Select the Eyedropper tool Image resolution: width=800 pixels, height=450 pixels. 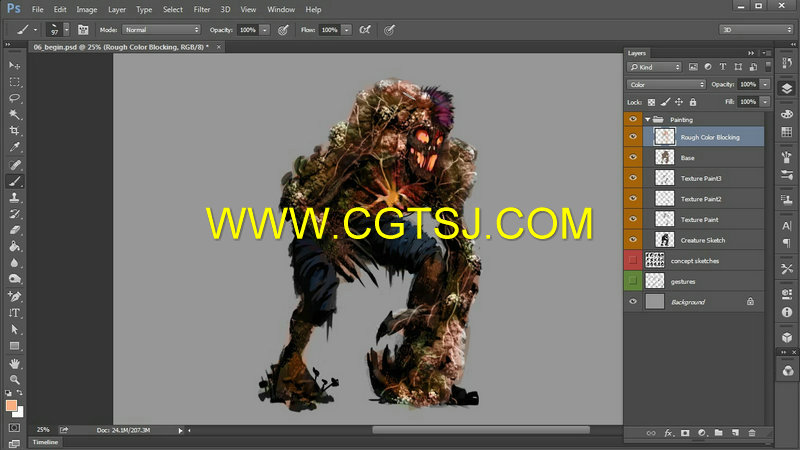point(14,147)
